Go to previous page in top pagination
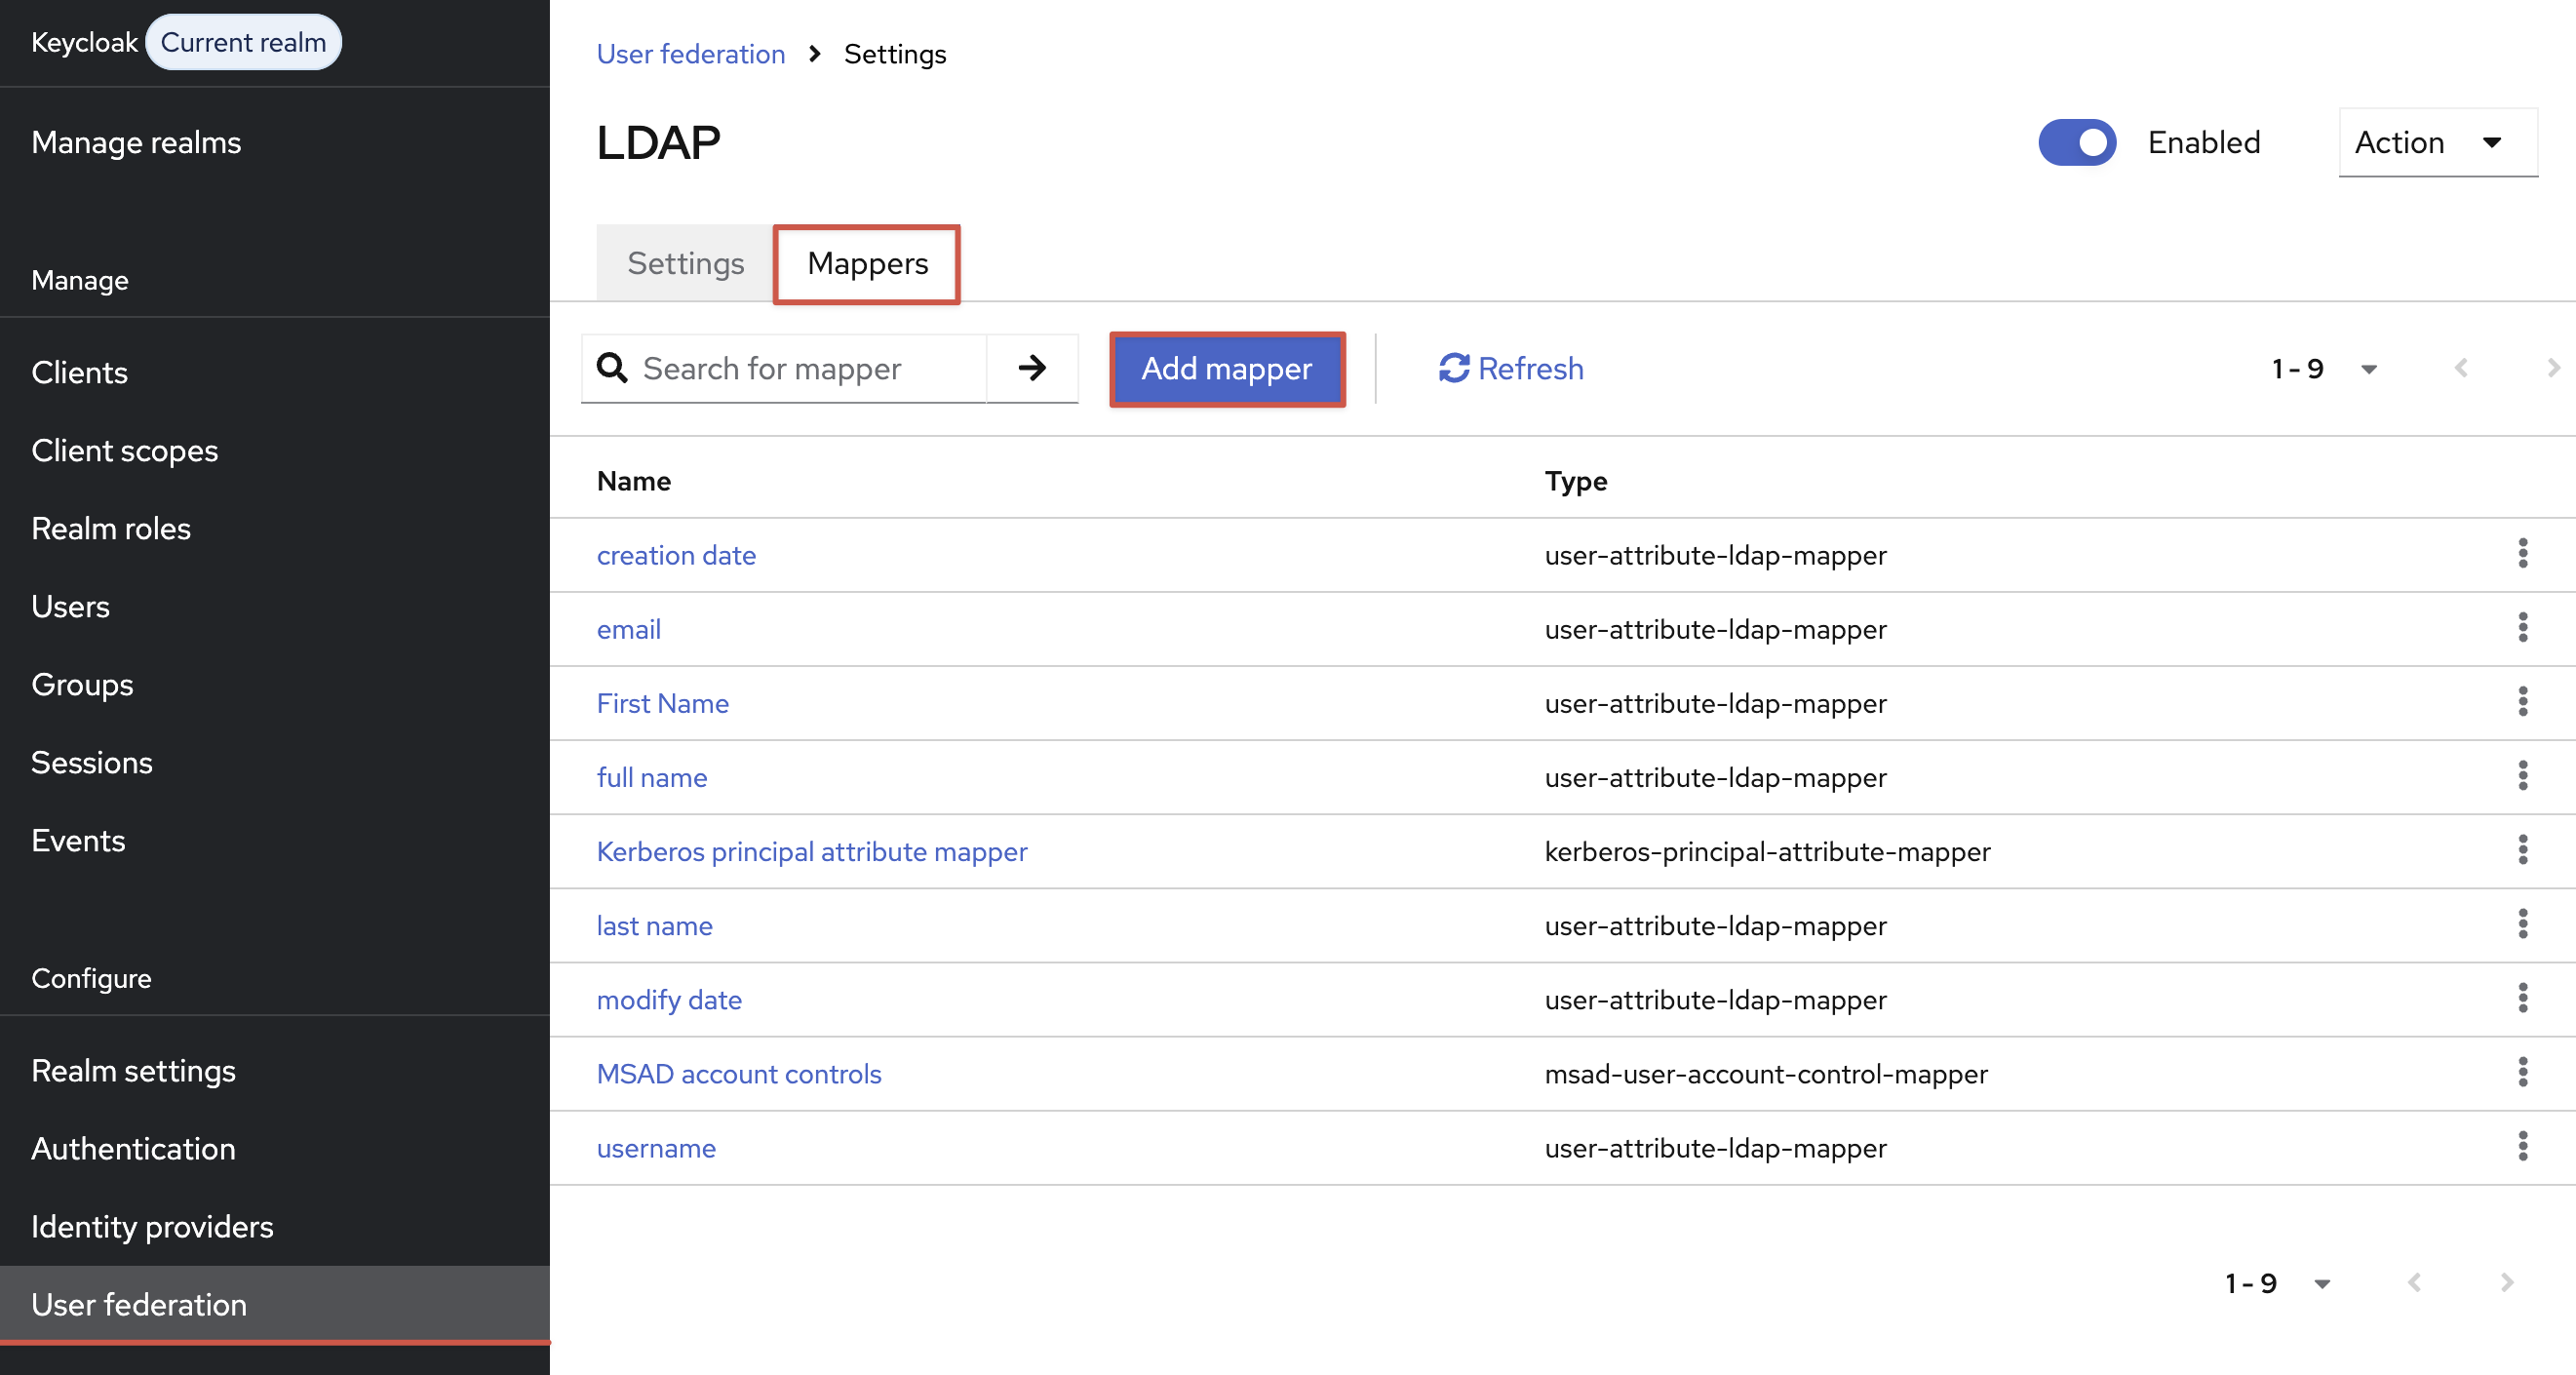Screen dimensions: 2576x1375 pyautogui.click(x=2461, y=368)
